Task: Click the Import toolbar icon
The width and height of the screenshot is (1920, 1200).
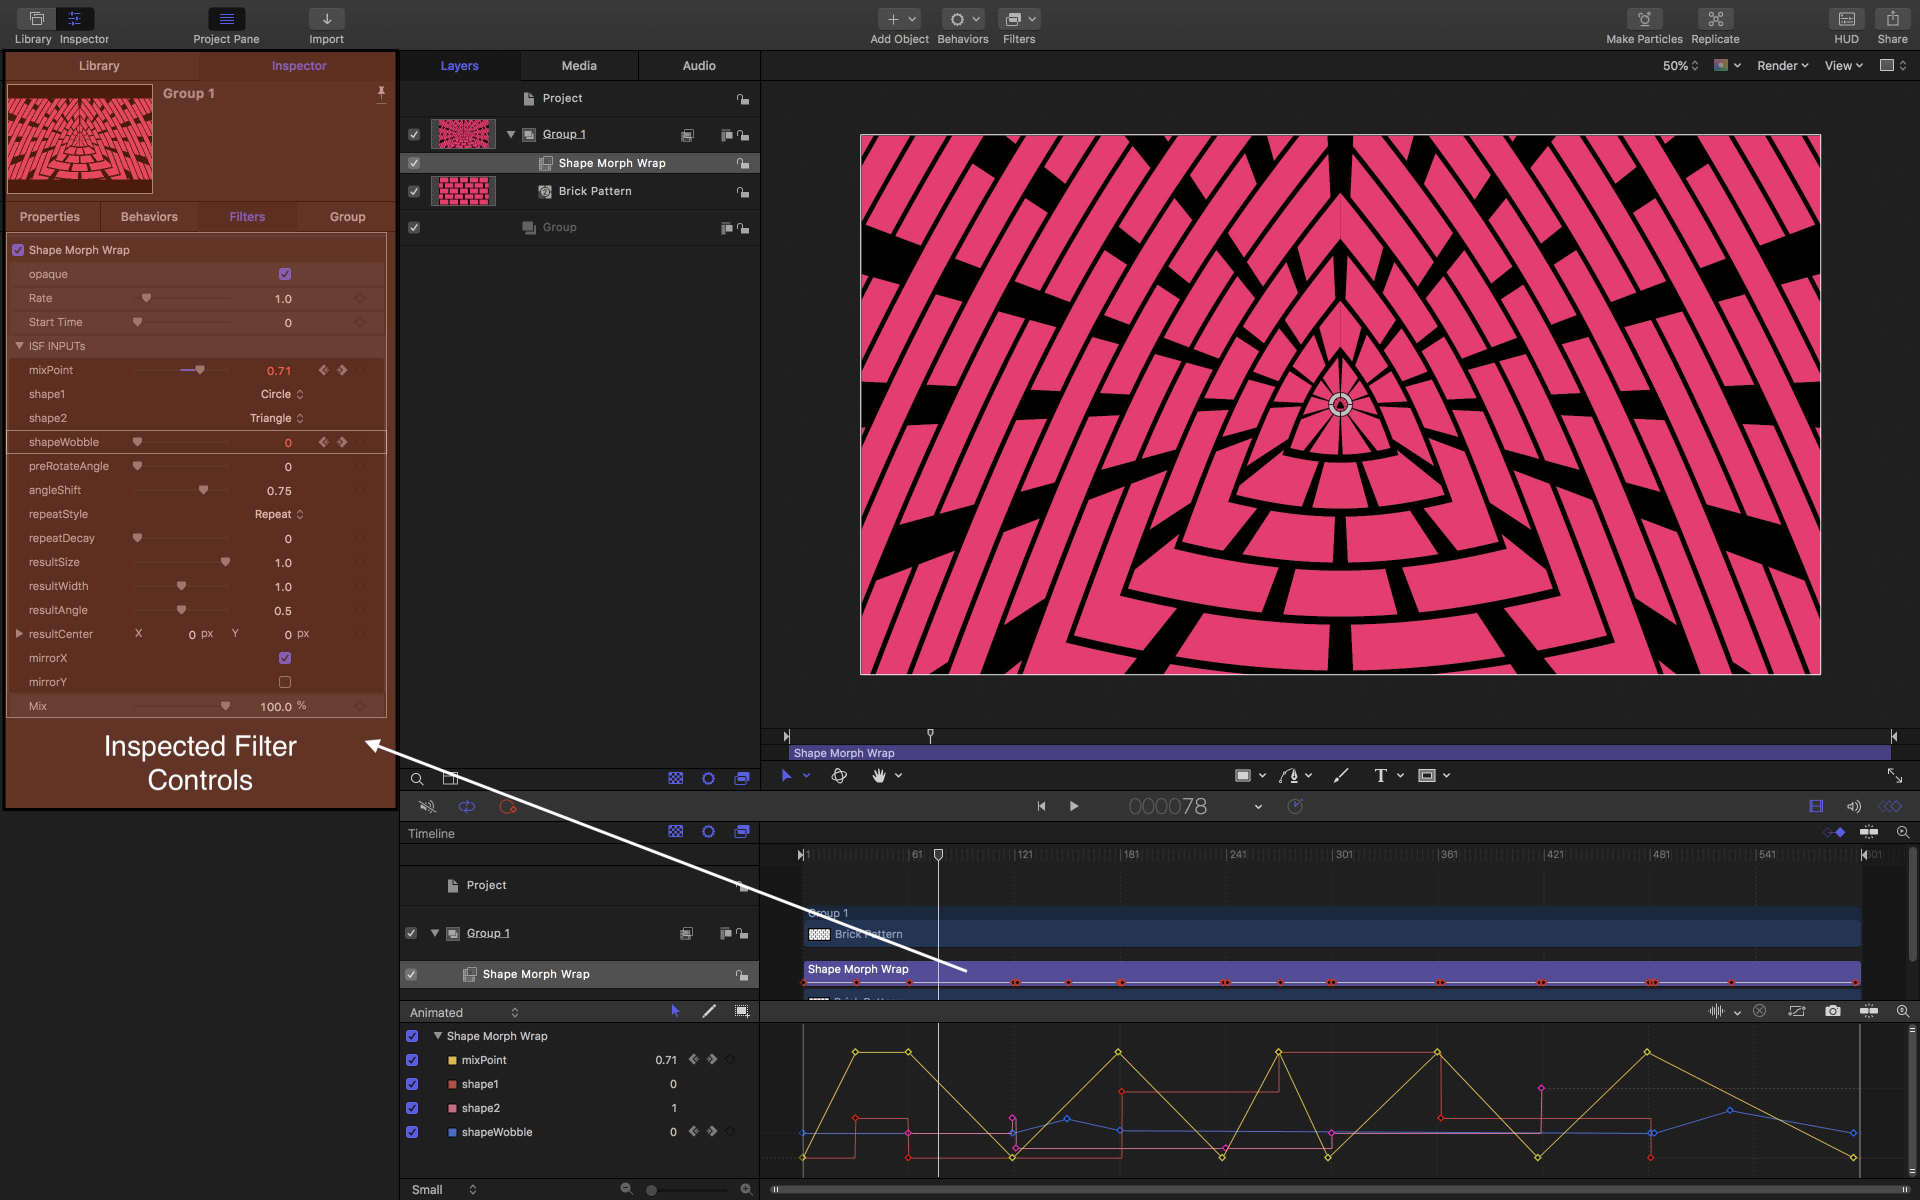Action: click(x=326, y=19)
